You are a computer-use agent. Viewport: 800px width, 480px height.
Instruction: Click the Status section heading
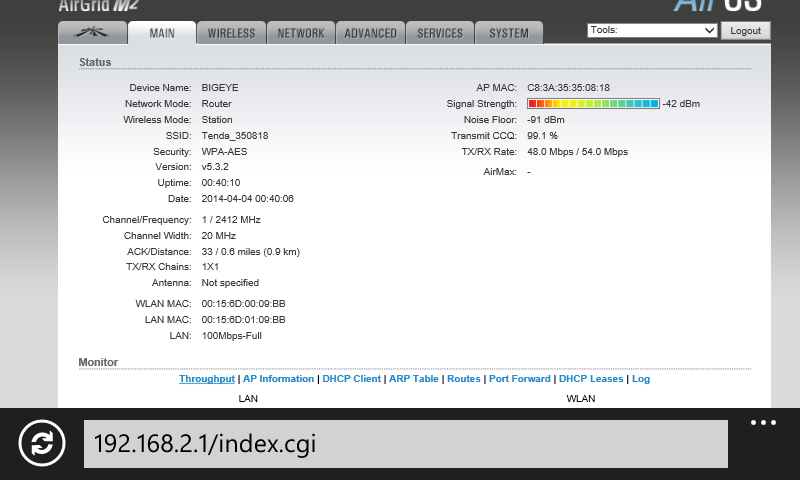tap(95, 62)
